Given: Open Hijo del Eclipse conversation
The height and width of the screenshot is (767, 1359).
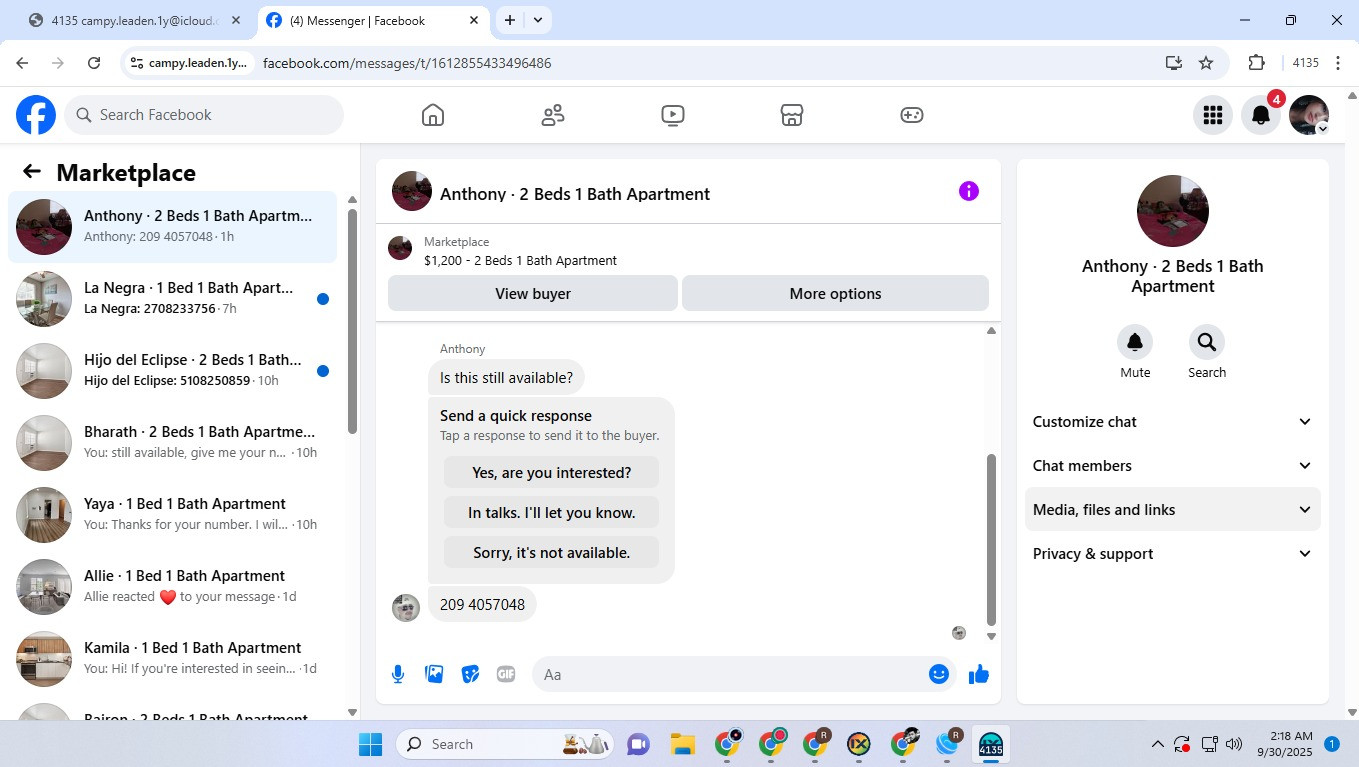Looking at the screenshot, I should 172,371.
